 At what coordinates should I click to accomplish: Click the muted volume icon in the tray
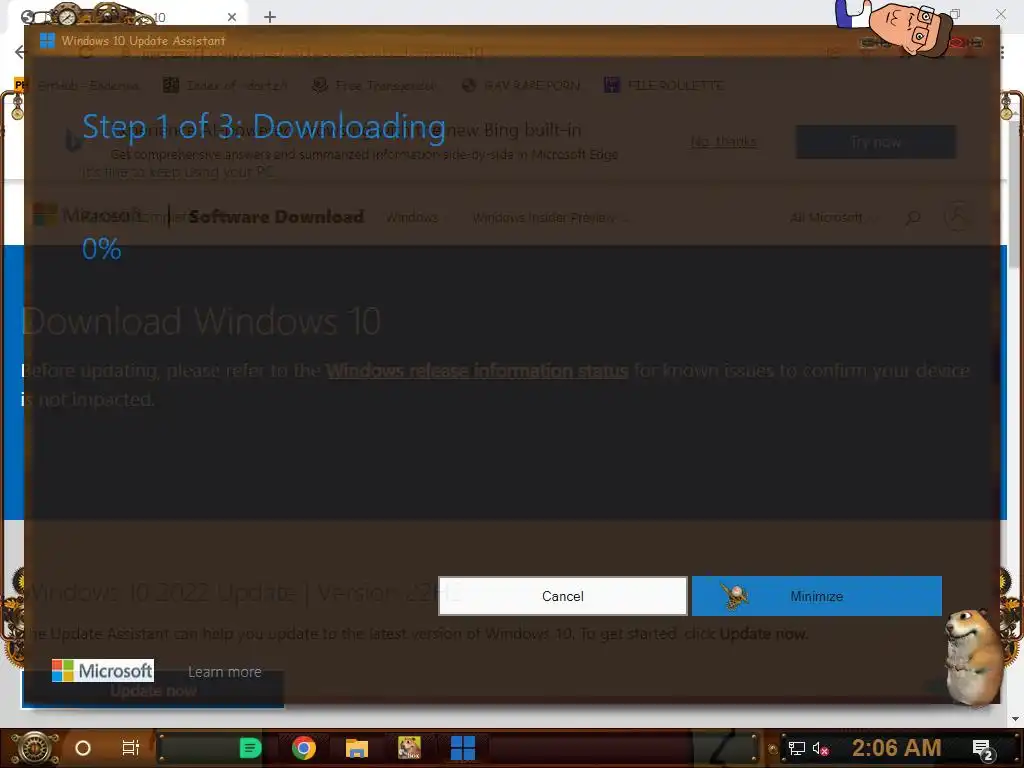[x=820, y=749]
